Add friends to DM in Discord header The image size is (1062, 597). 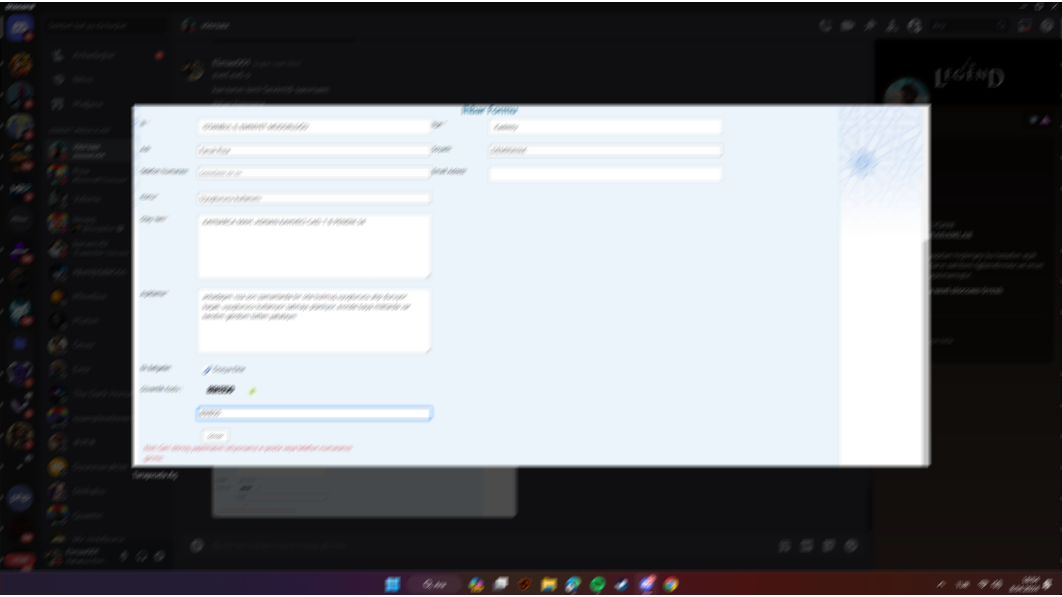point(892,26)
